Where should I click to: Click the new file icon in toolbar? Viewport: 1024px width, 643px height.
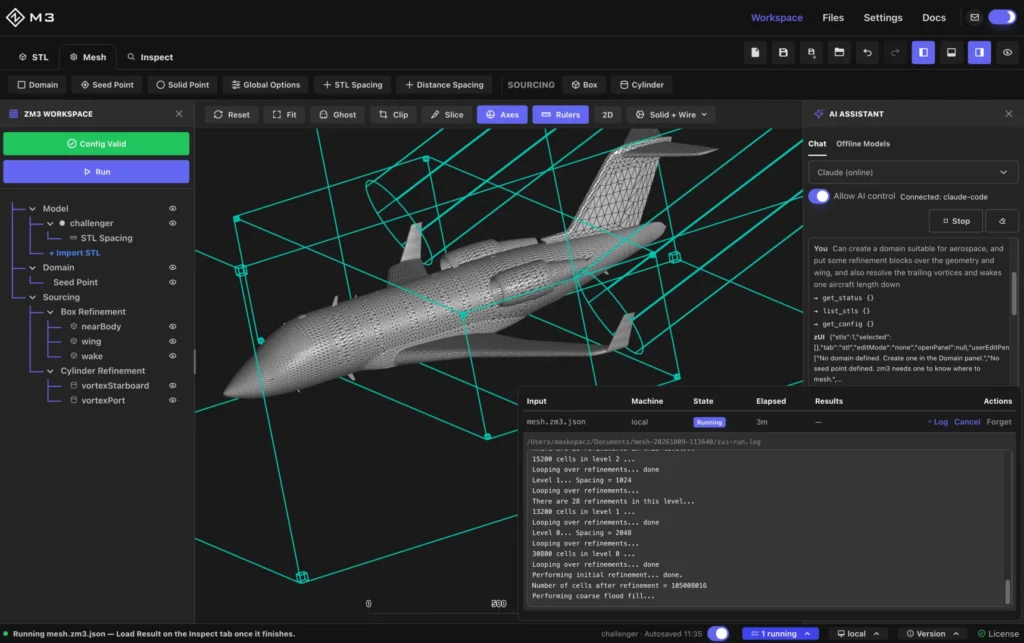coord(755,52)
